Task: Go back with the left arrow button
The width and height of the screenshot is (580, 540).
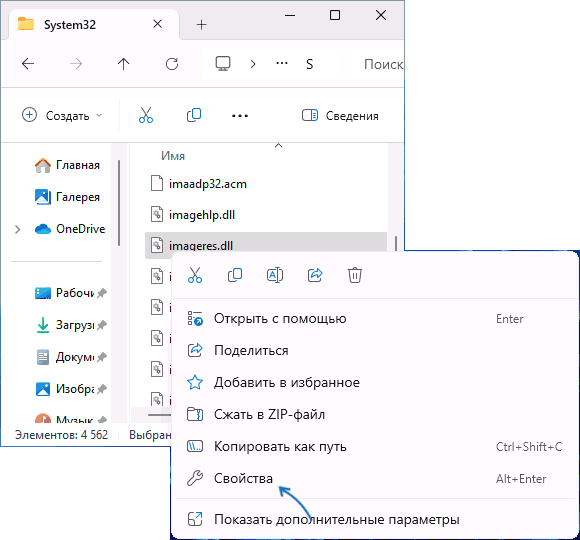Action: (x=28, y=64)
